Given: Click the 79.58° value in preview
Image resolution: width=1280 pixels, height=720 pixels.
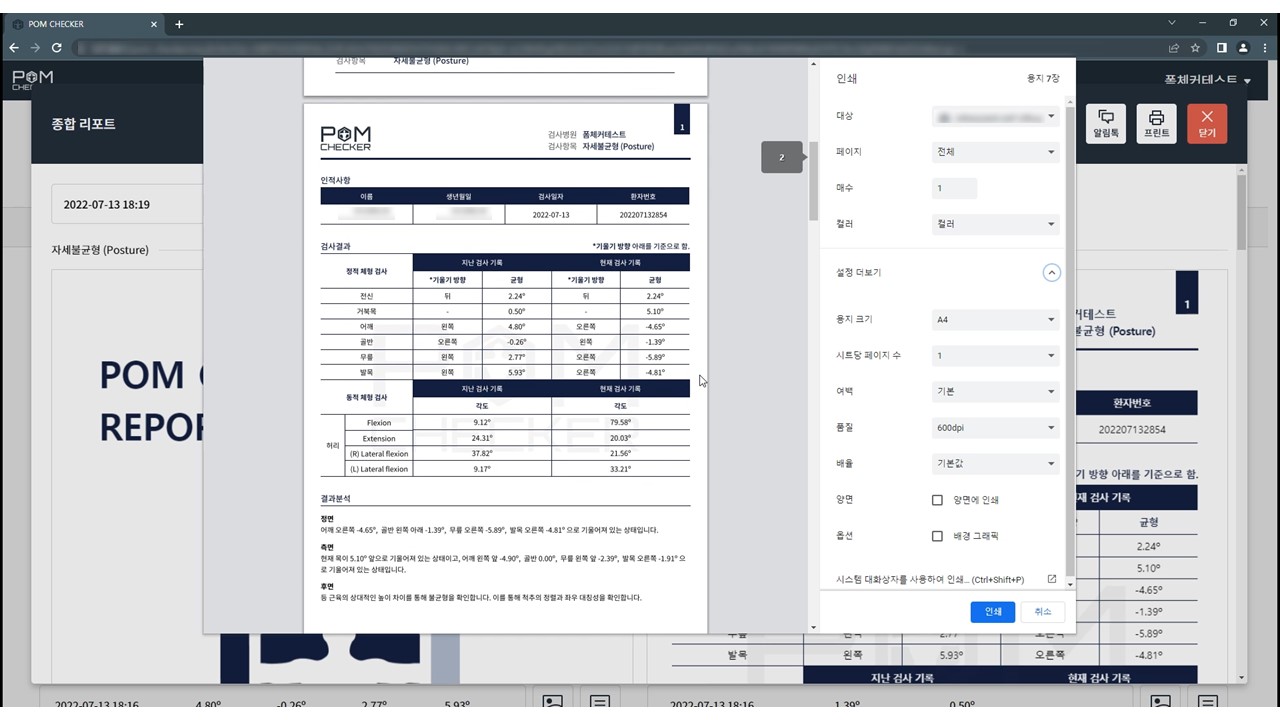Looking at the screenshot, I should [x=620, y=423].
